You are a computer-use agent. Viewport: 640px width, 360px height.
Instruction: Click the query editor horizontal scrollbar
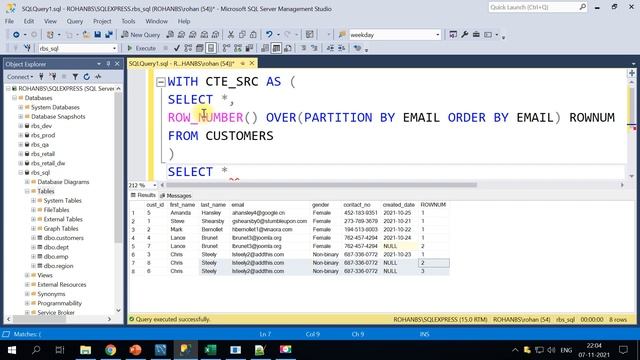point(321,185)
